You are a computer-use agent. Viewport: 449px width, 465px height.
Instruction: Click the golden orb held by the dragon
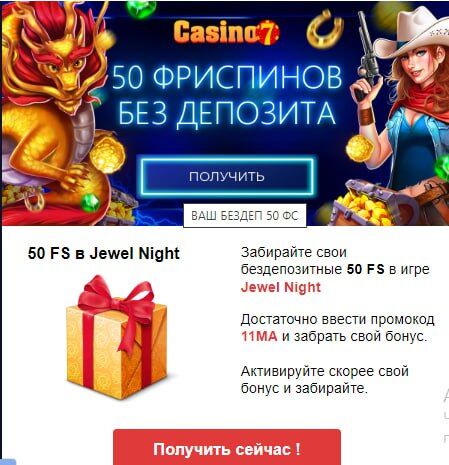[107, 155]
